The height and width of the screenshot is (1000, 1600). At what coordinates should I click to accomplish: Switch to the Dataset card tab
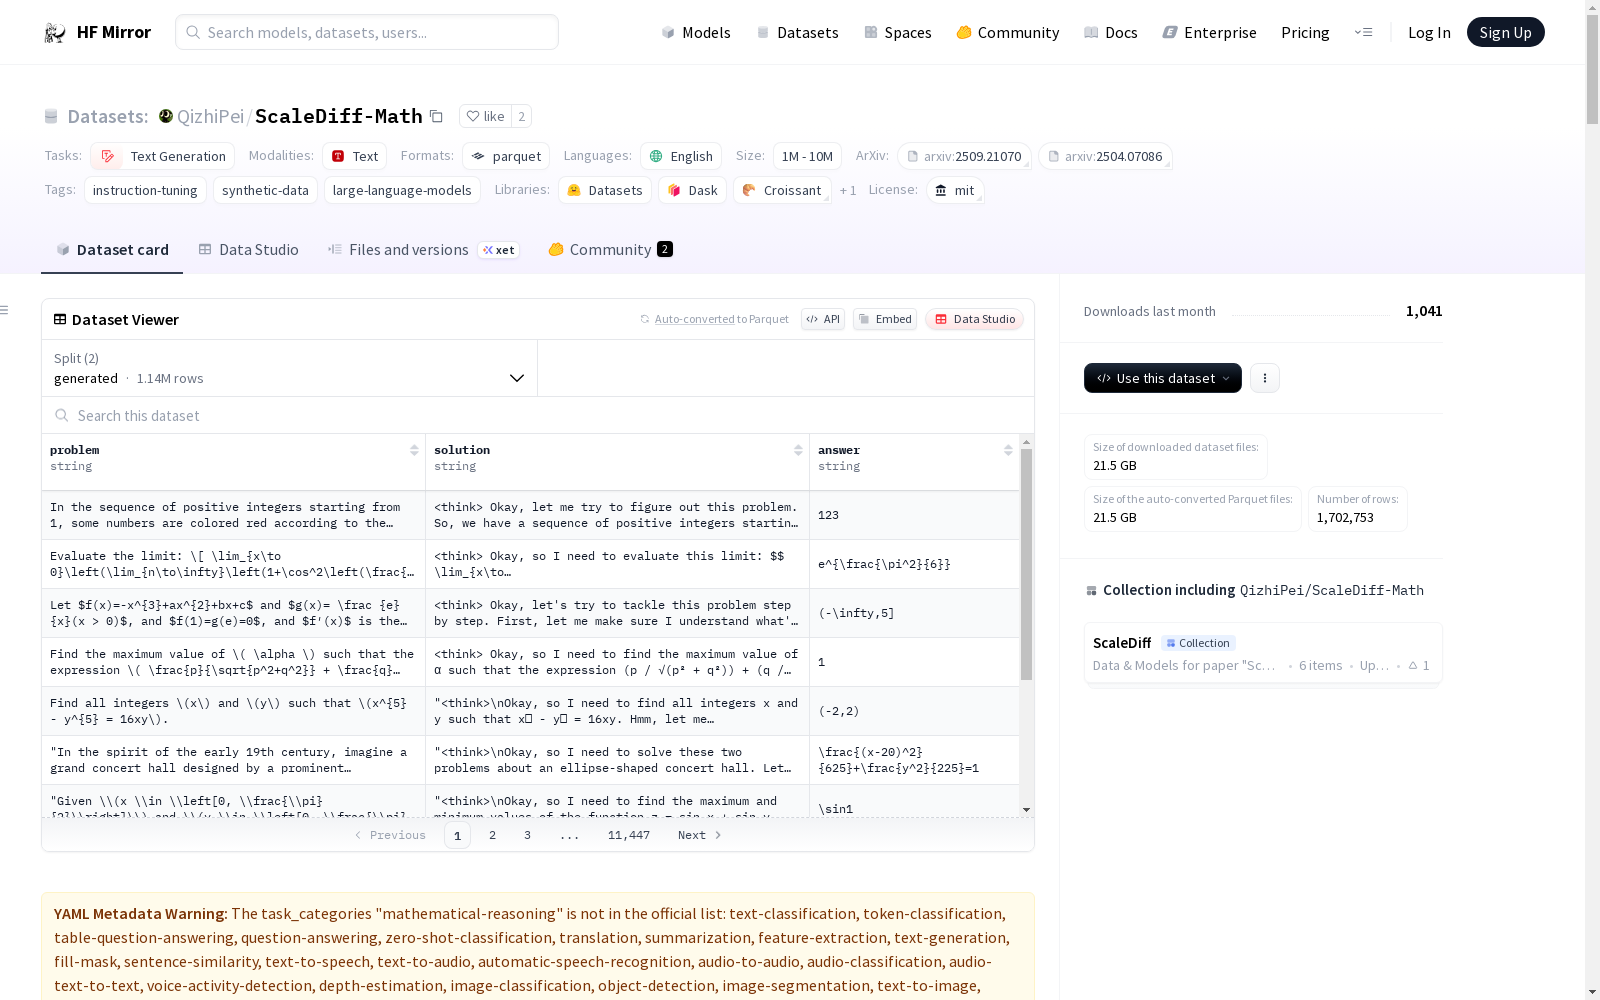coord(112,249)
